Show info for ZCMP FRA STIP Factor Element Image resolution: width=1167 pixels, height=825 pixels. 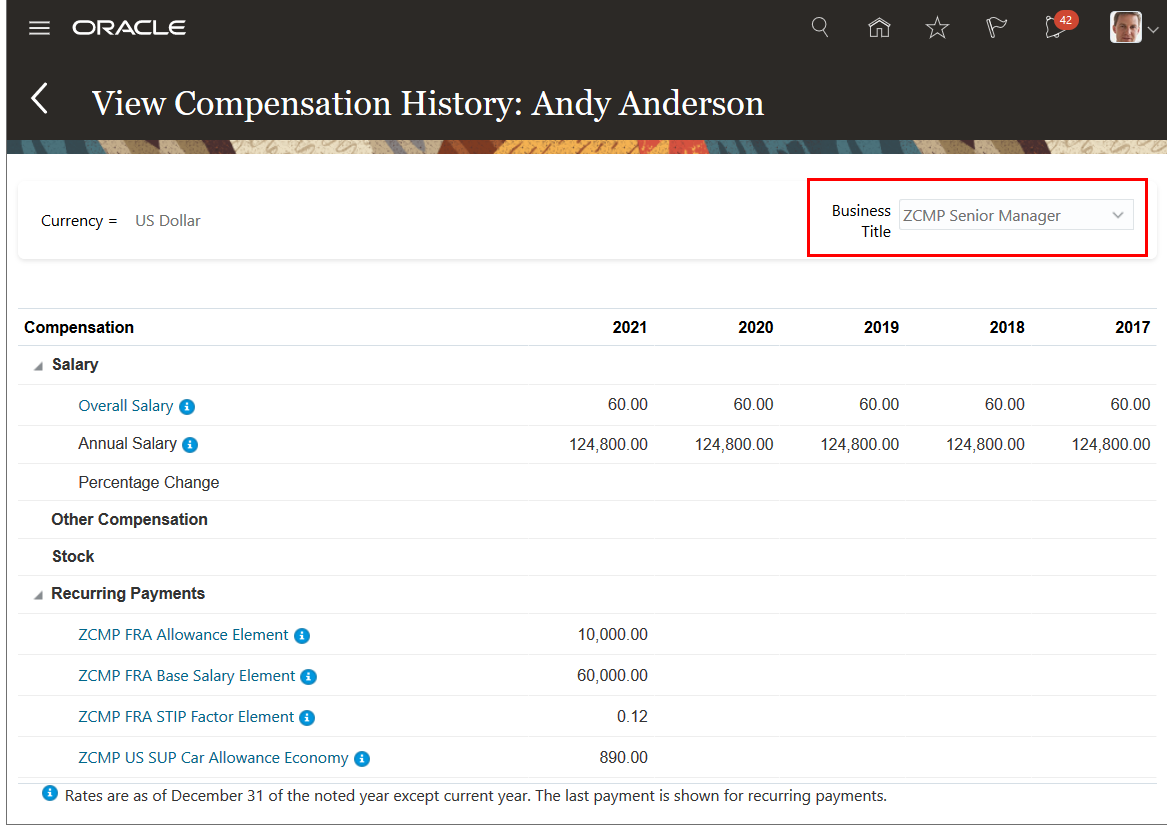[x=307, y=718]
